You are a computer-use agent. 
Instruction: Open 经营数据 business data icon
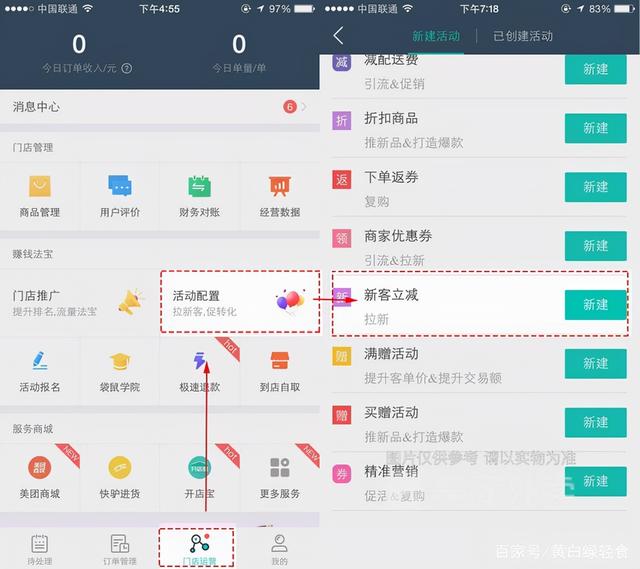[280, 186]
